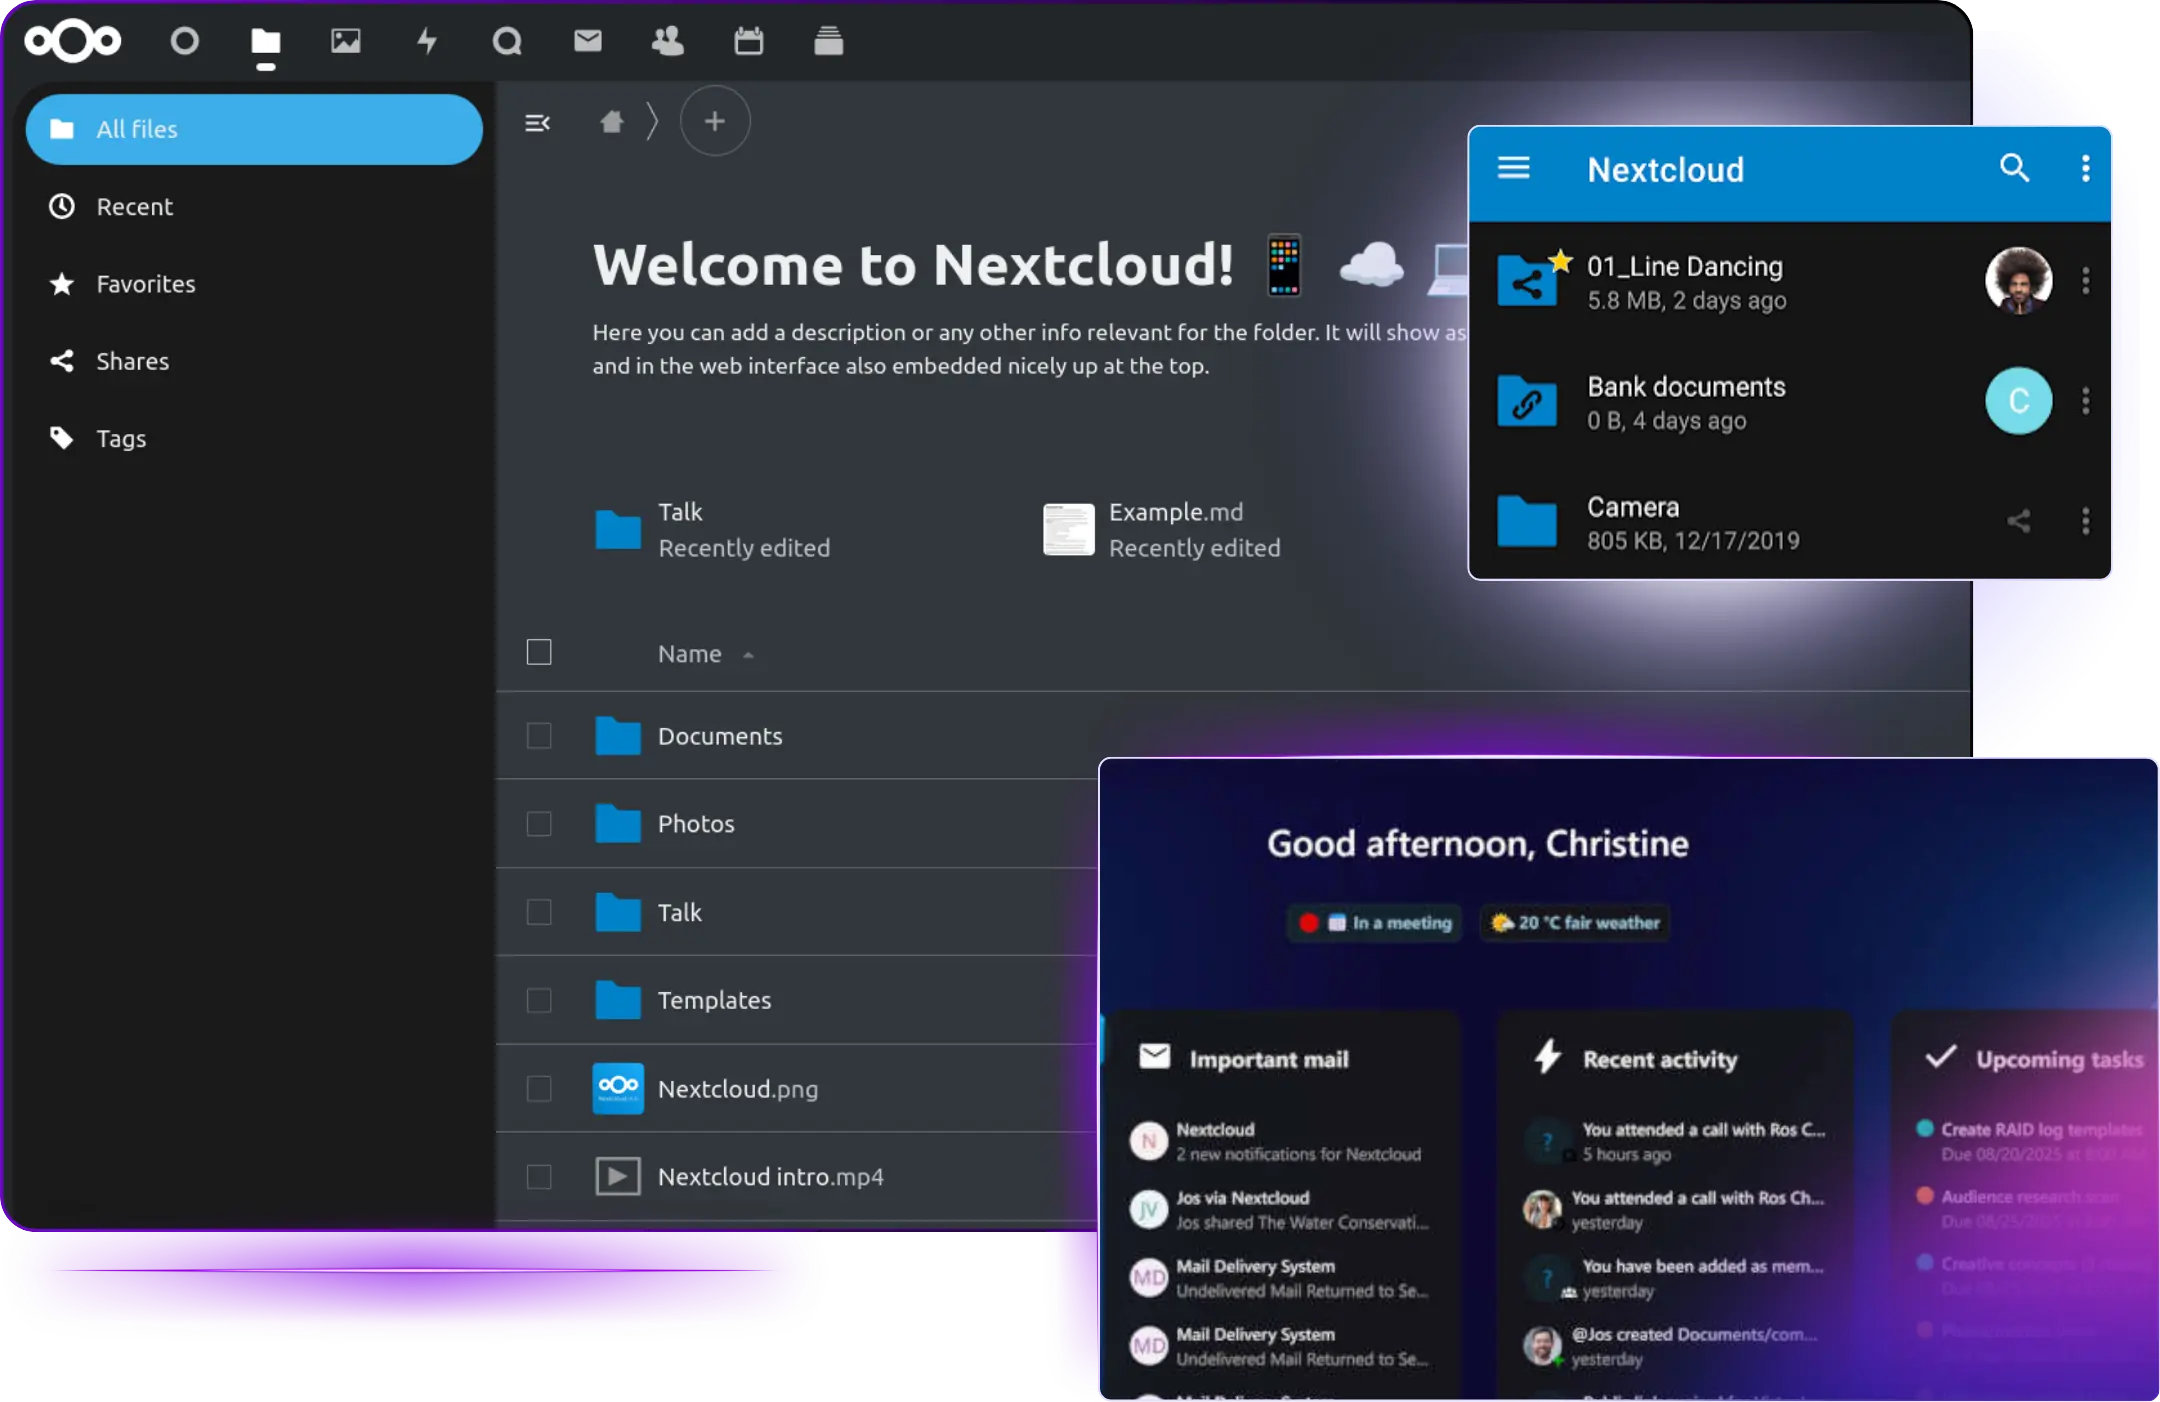This screenshot has width=2160, height=1402.
Task: Open the Talk app icon
Action: [x=507, y=41]
